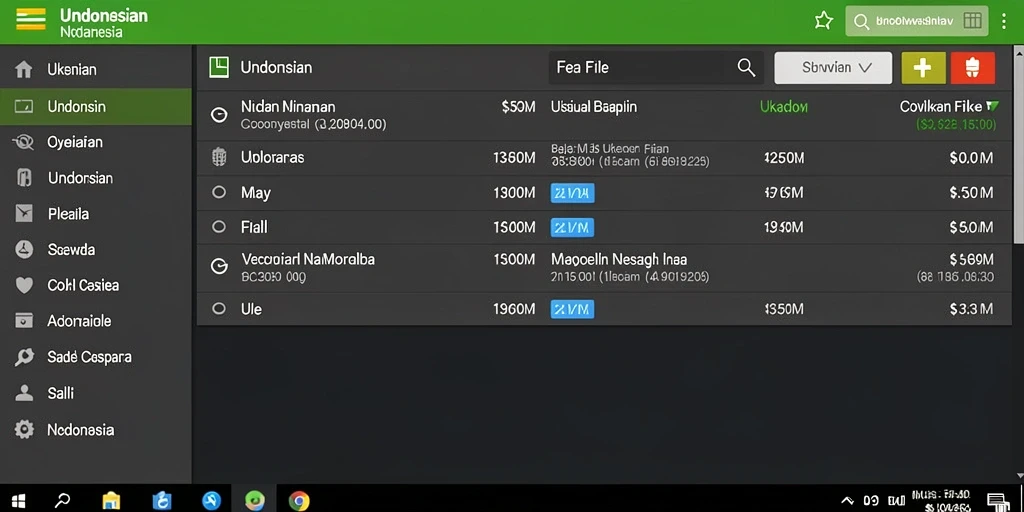Click the magnifier icon in Fea File search
The height and width of the screenshot is (512, 1024).
point(746,67)
